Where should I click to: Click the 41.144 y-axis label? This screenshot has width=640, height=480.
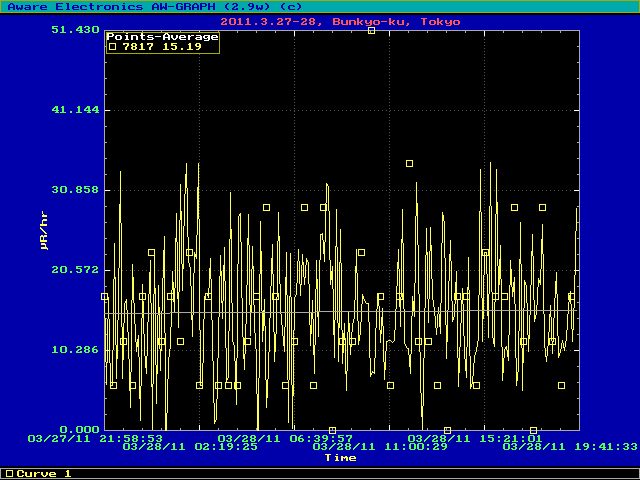click(75, 110)
